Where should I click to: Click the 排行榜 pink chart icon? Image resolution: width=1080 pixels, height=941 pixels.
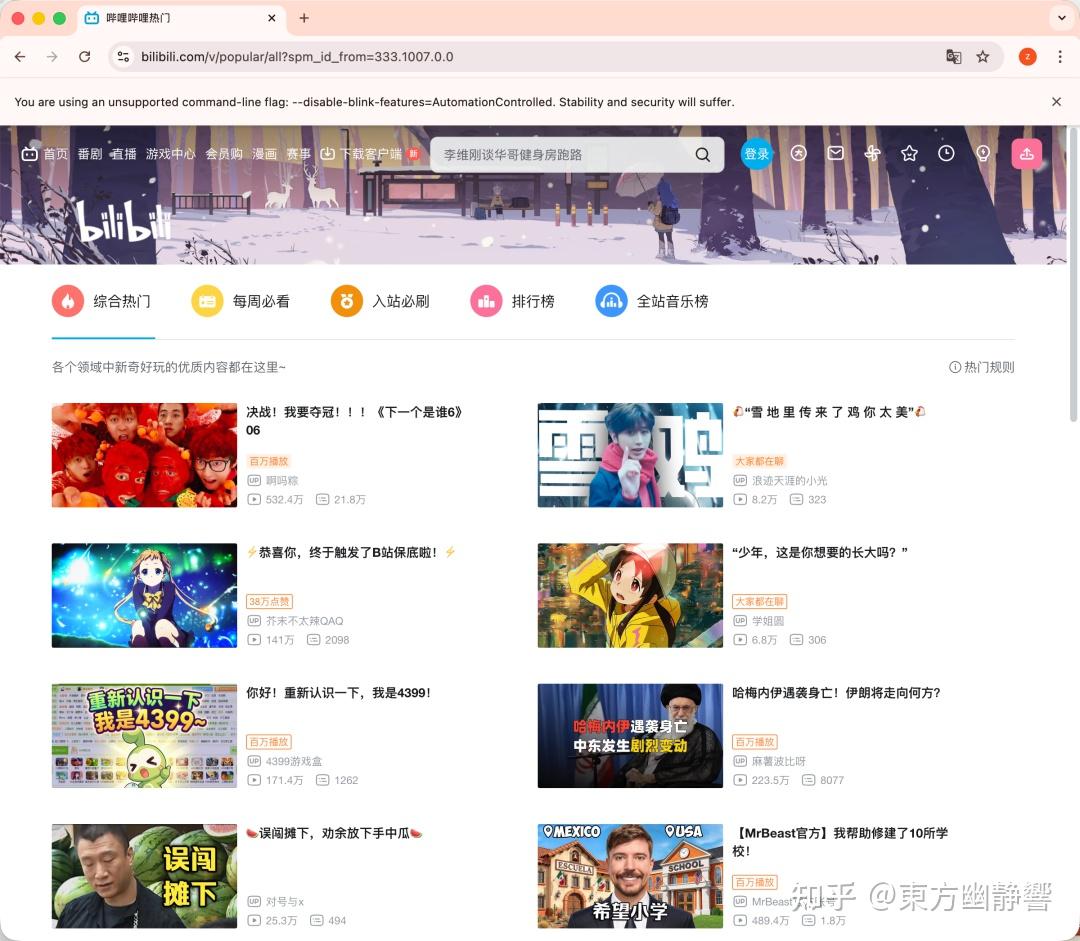pos(486,301)
